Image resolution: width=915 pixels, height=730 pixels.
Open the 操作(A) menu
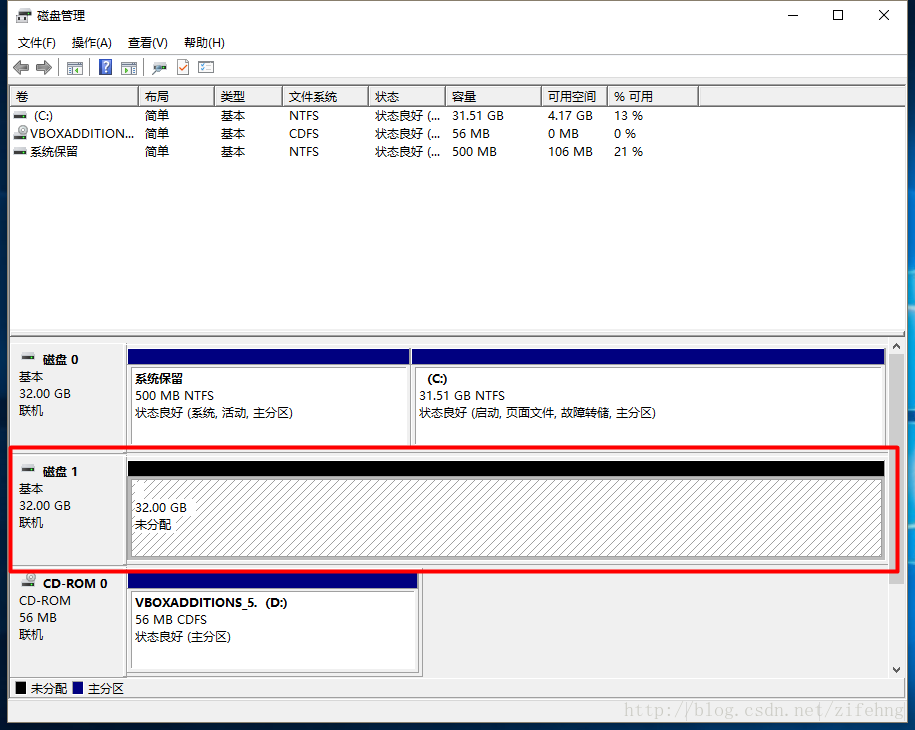tap(92, 43)
